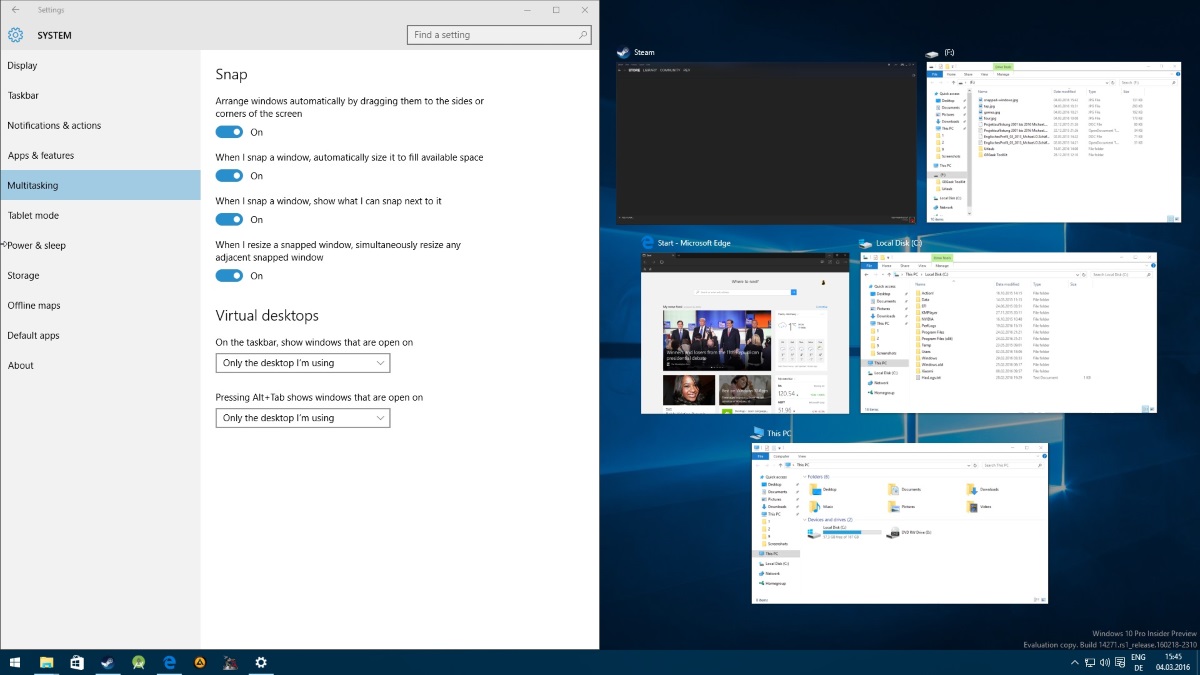Viewport: 1200px width, 675px height.
Task: Open Steam from the taskbar
Action: [x=107, y=662]
